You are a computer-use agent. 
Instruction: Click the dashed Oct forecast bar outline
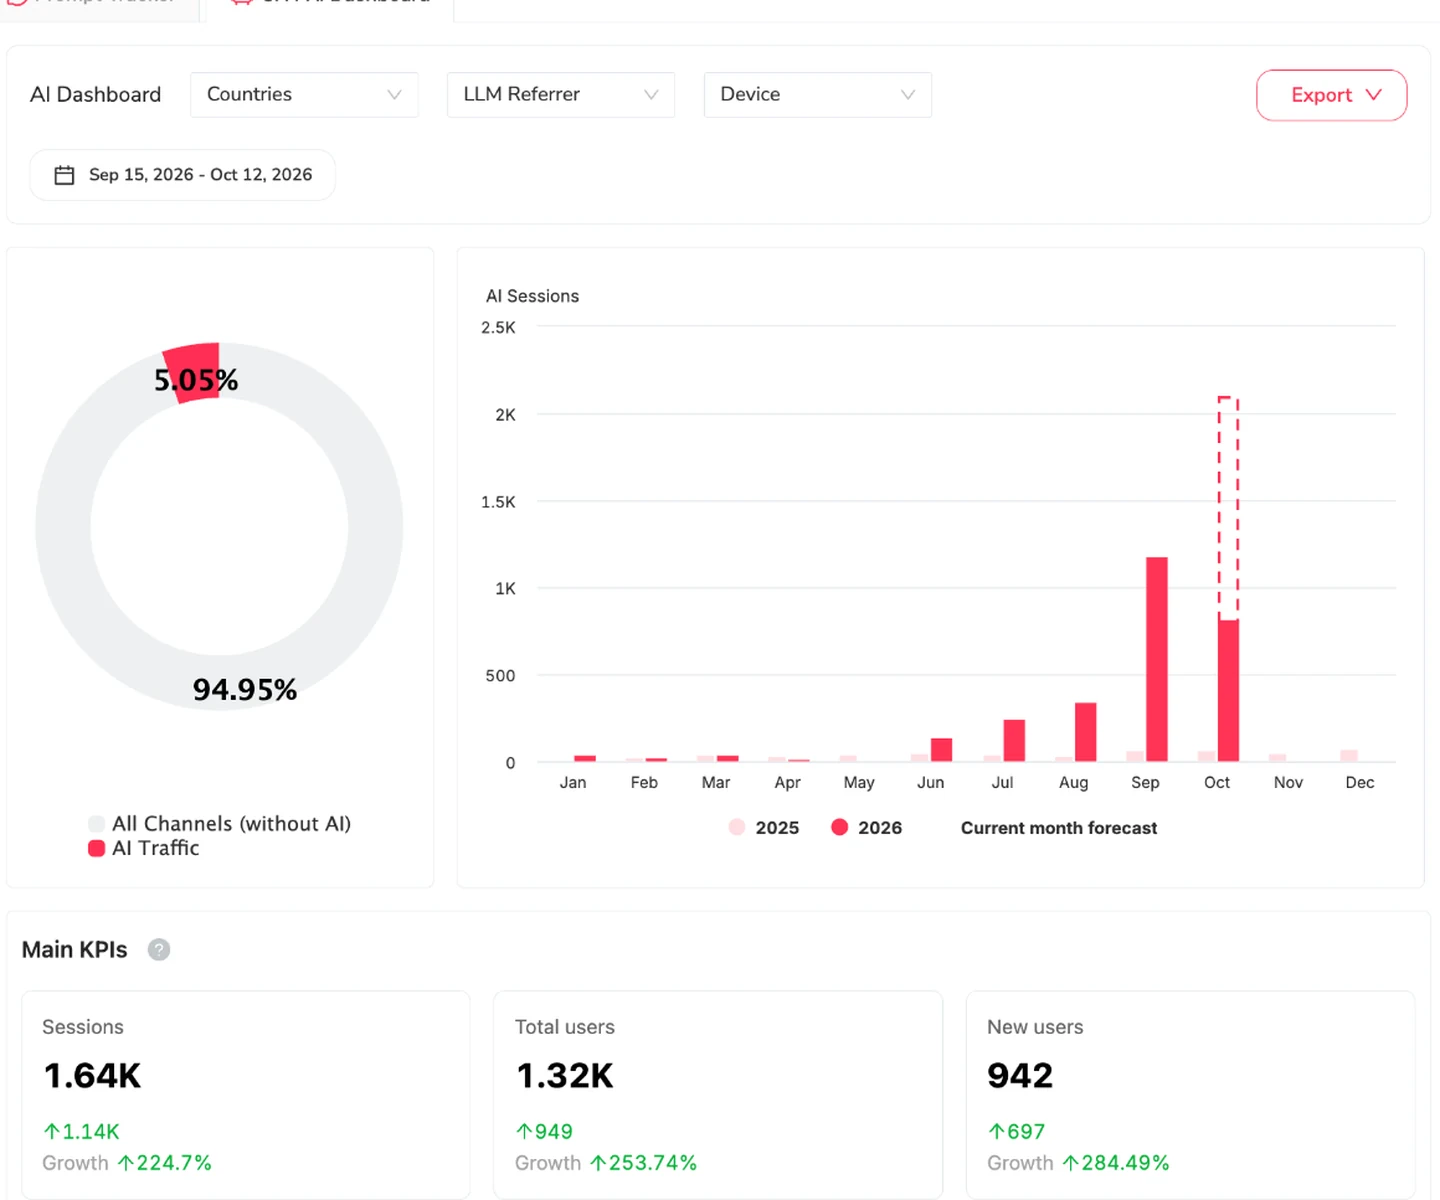click(x=1229, y=508)
